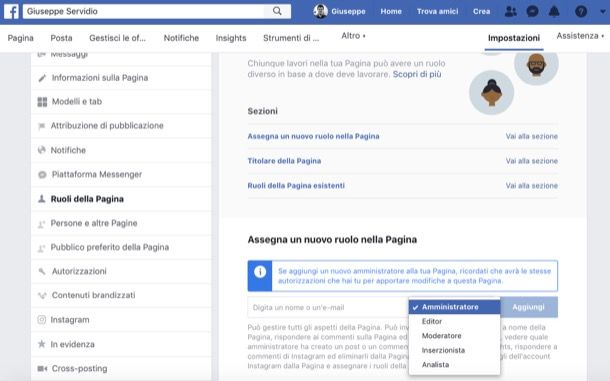Click the camera icon beside Cross-posting
Screen dimensions: 610x381
coord(42,368)
